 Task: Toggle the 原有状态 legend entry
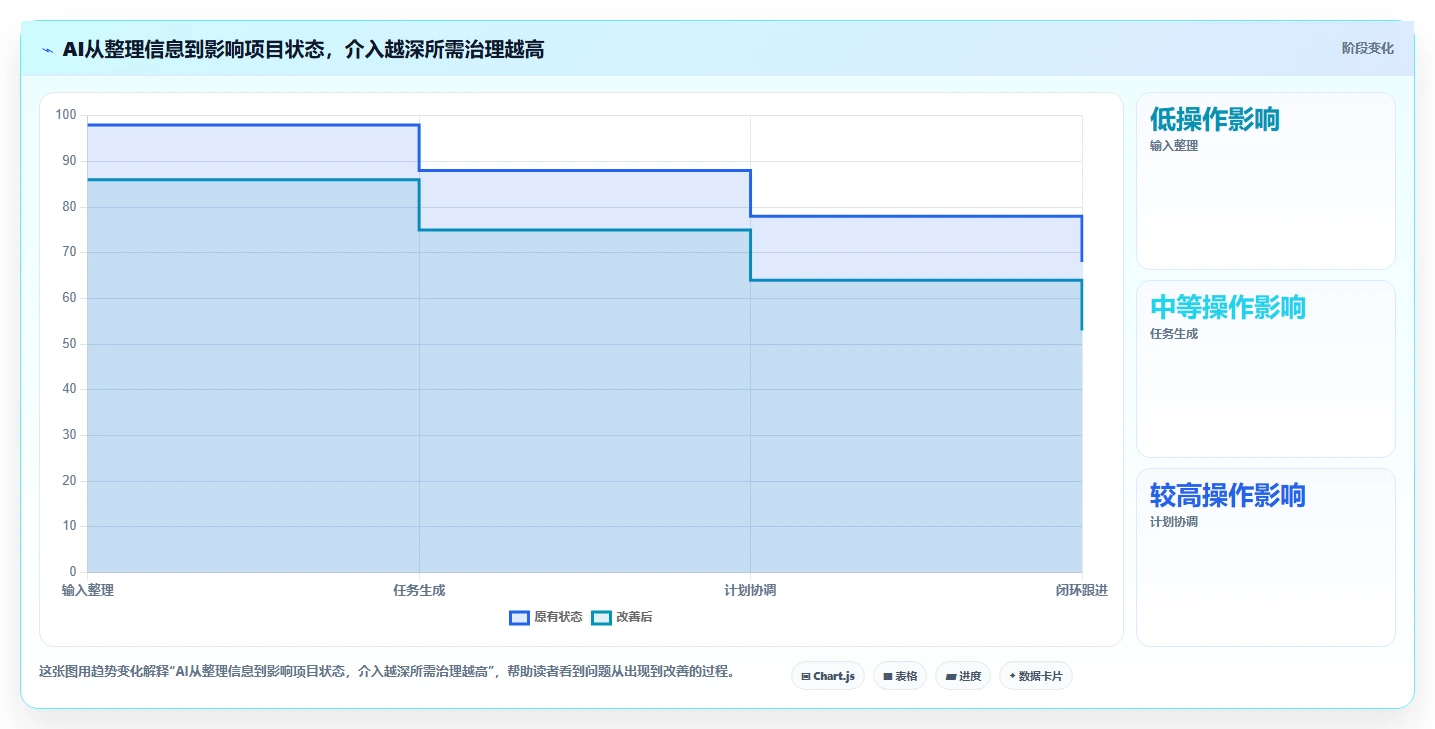pos(546,617)
